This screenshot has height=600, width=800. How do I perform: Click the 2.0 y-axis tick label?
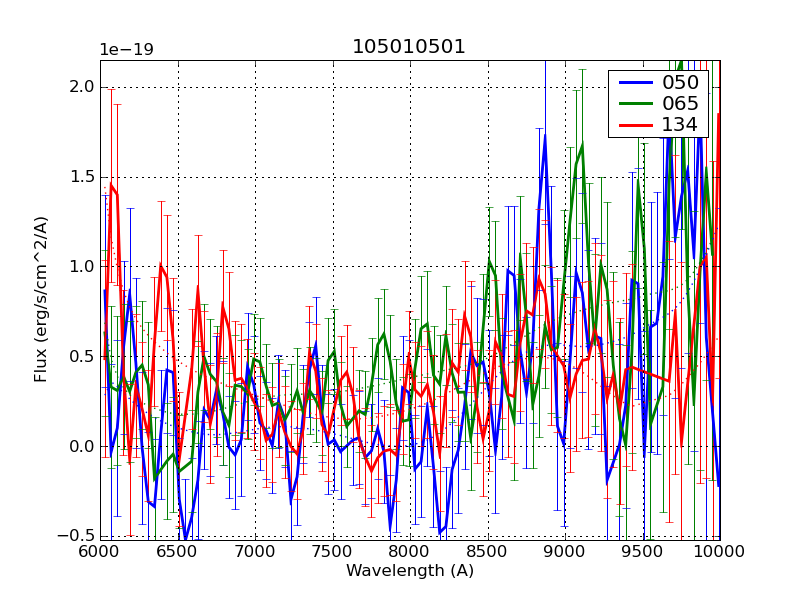[x=82, y=87]
